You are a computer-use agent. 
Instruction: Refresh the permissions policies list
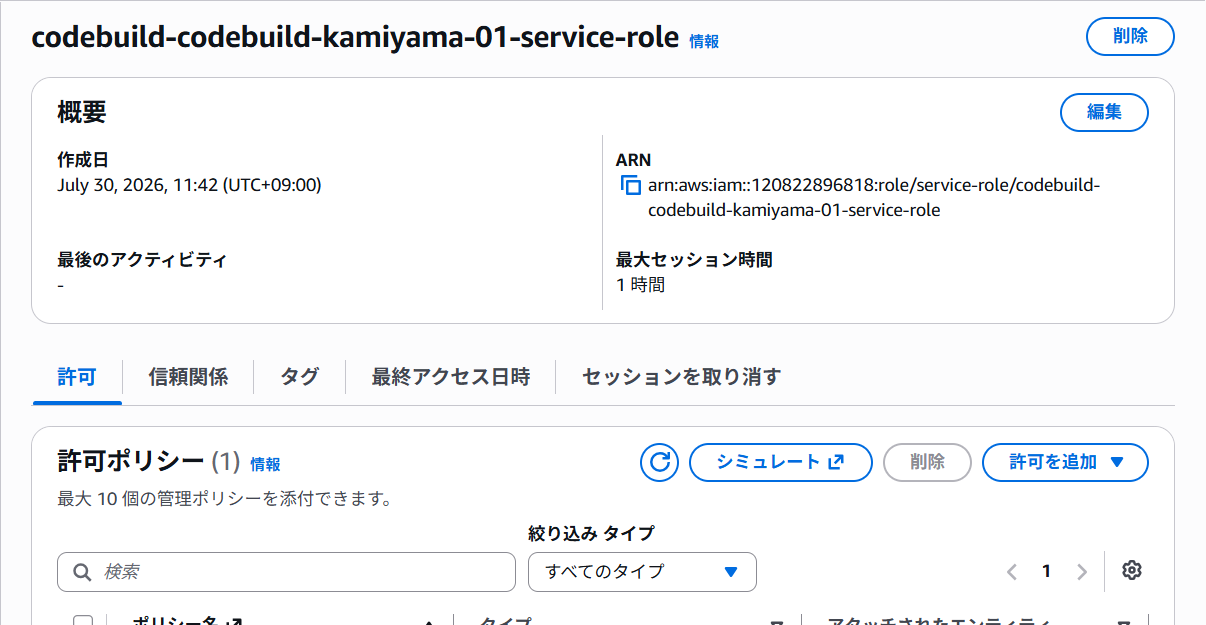pyautogui.click(x=659, y=462)
